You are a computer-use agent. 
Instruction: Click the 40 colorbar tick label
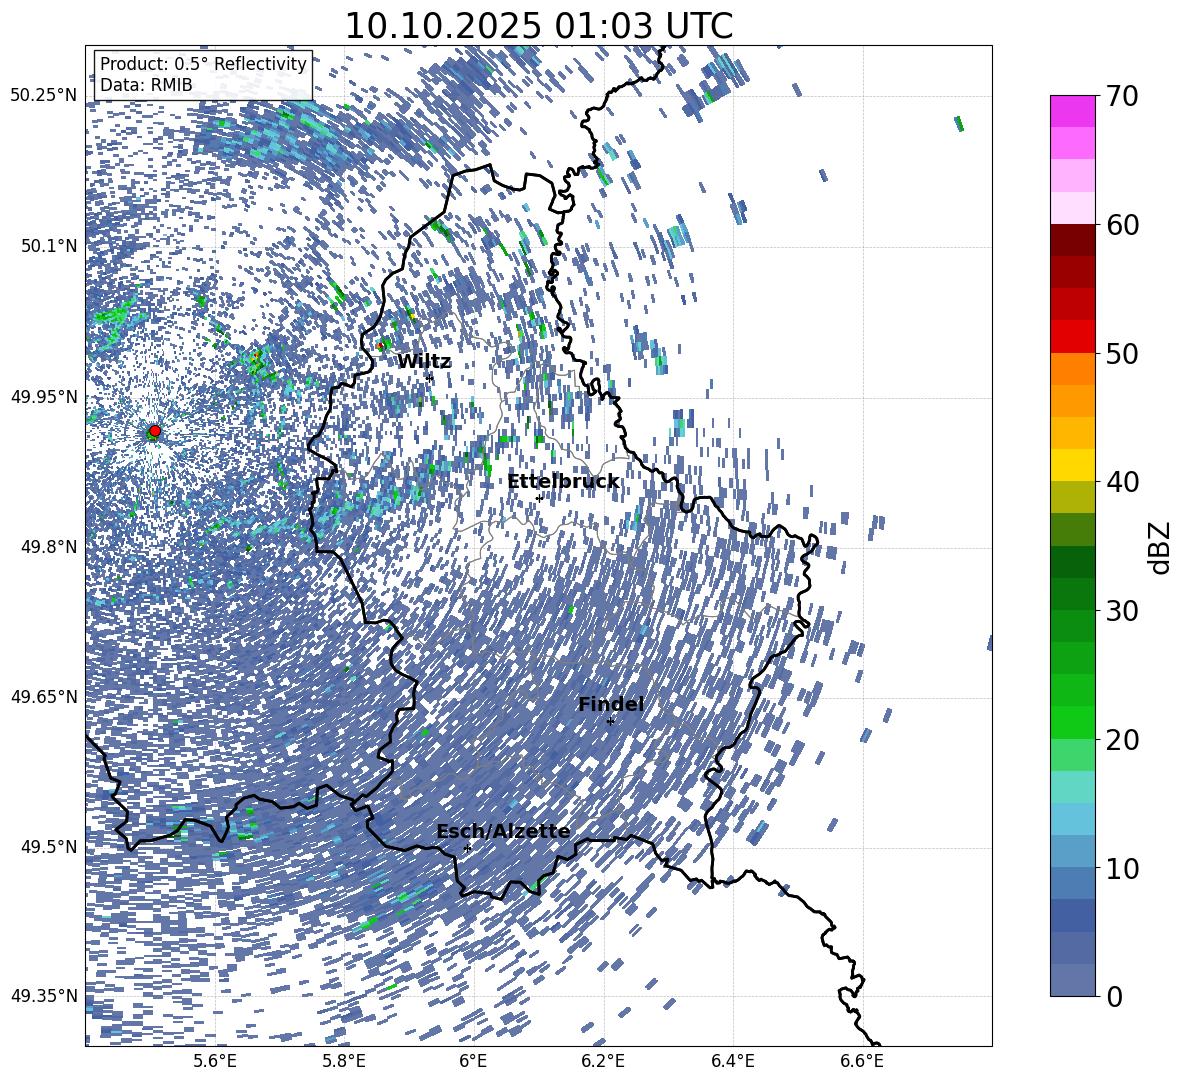pos(1123,482)
